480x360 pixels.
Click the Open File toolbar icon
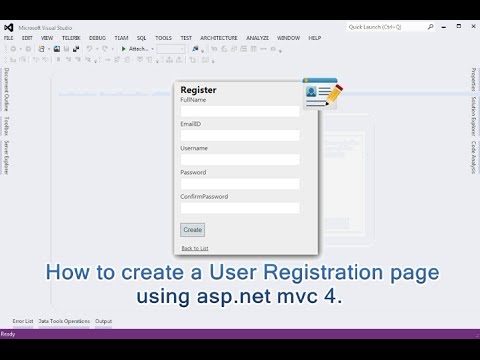click(x=57, y=49)
